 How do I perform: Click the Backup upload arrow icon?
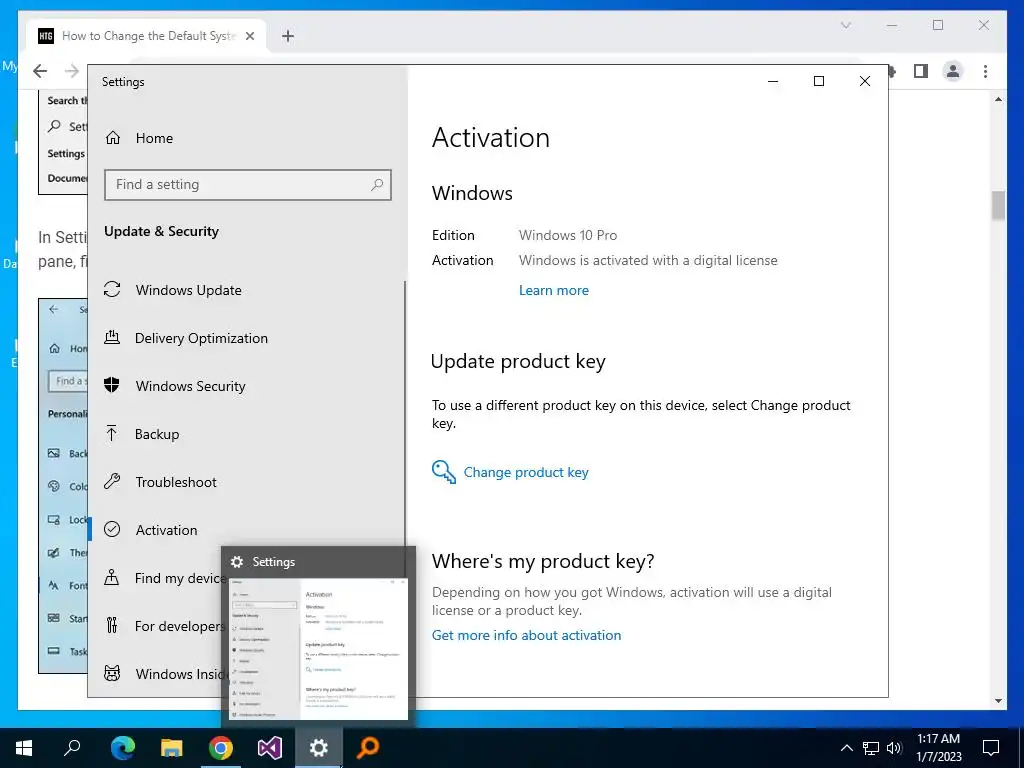pos(112,433)
